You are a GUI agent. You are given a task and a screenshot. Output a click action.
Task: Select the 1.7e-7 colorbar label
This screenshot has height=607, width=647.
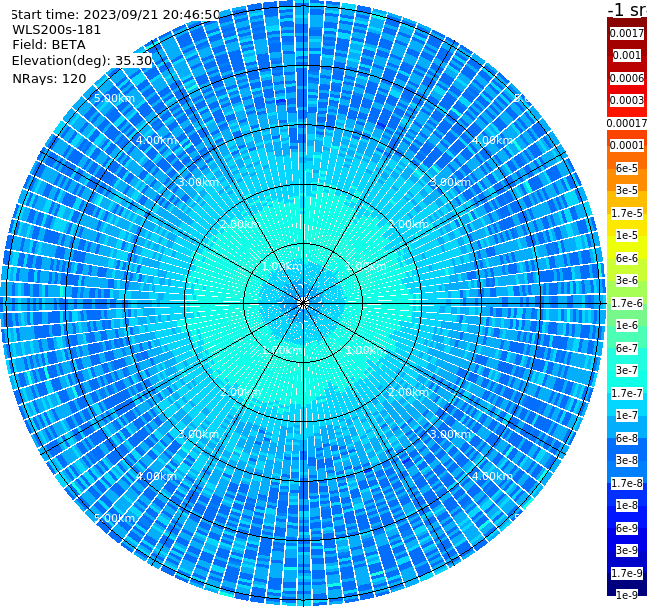[627, 393]
